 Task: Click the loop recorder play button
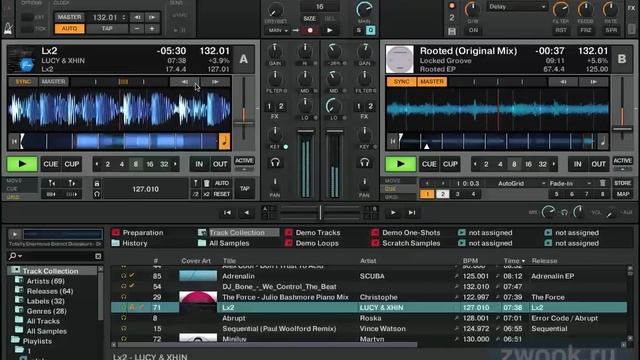[x=329, y=30]
